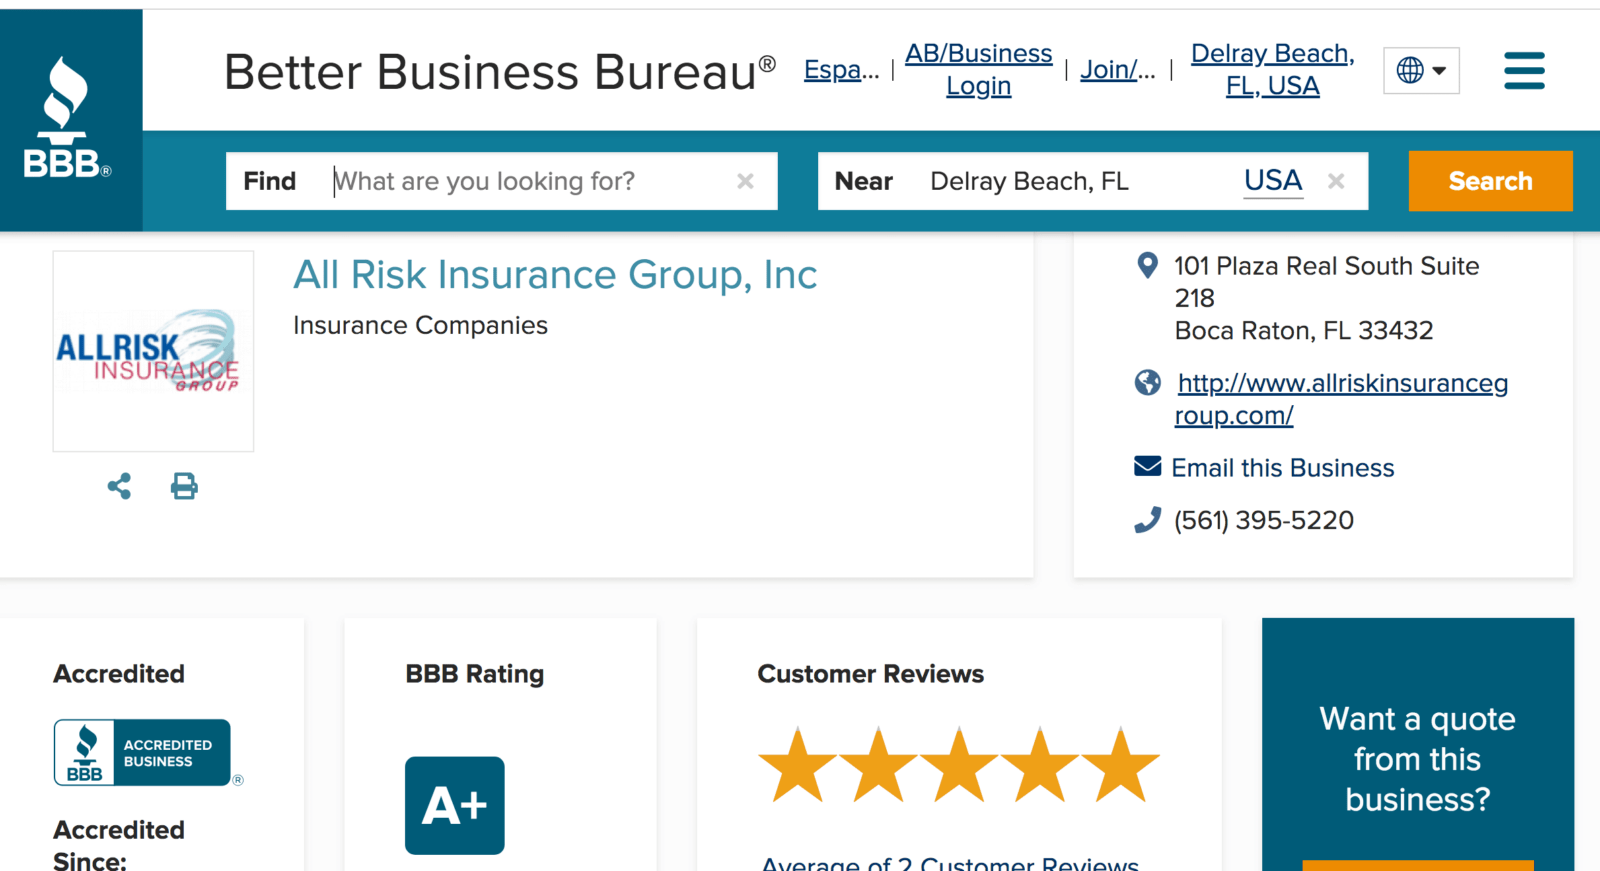Focus the 'What are you looking for?' field
The width and height of the screenshot is (1600, 871).
pyautogui.click(x=530, y=181)
